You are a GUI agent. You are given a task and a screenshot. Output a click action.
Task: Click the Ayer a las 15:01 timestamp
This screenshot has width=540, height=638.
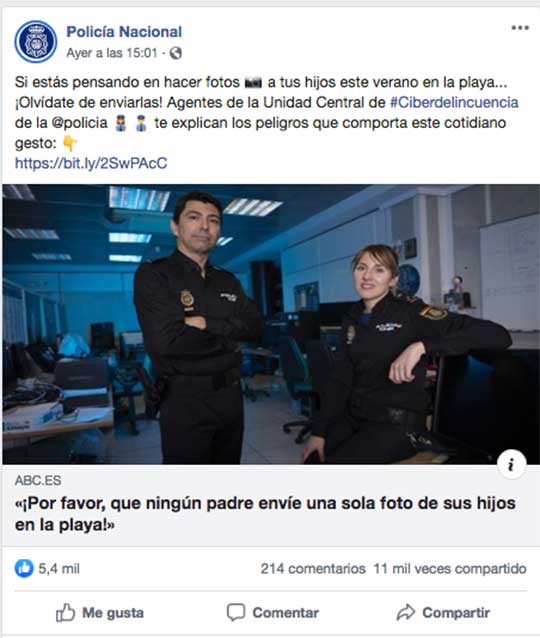coord(112,53)
